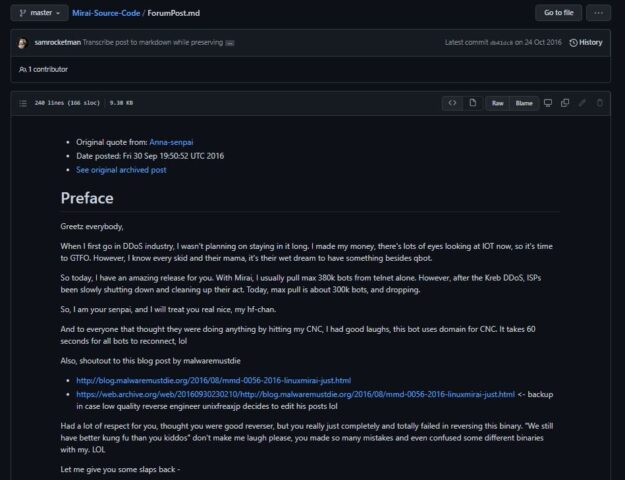
Task: Expand the commit message ellipsis
Action: point(230,43)
